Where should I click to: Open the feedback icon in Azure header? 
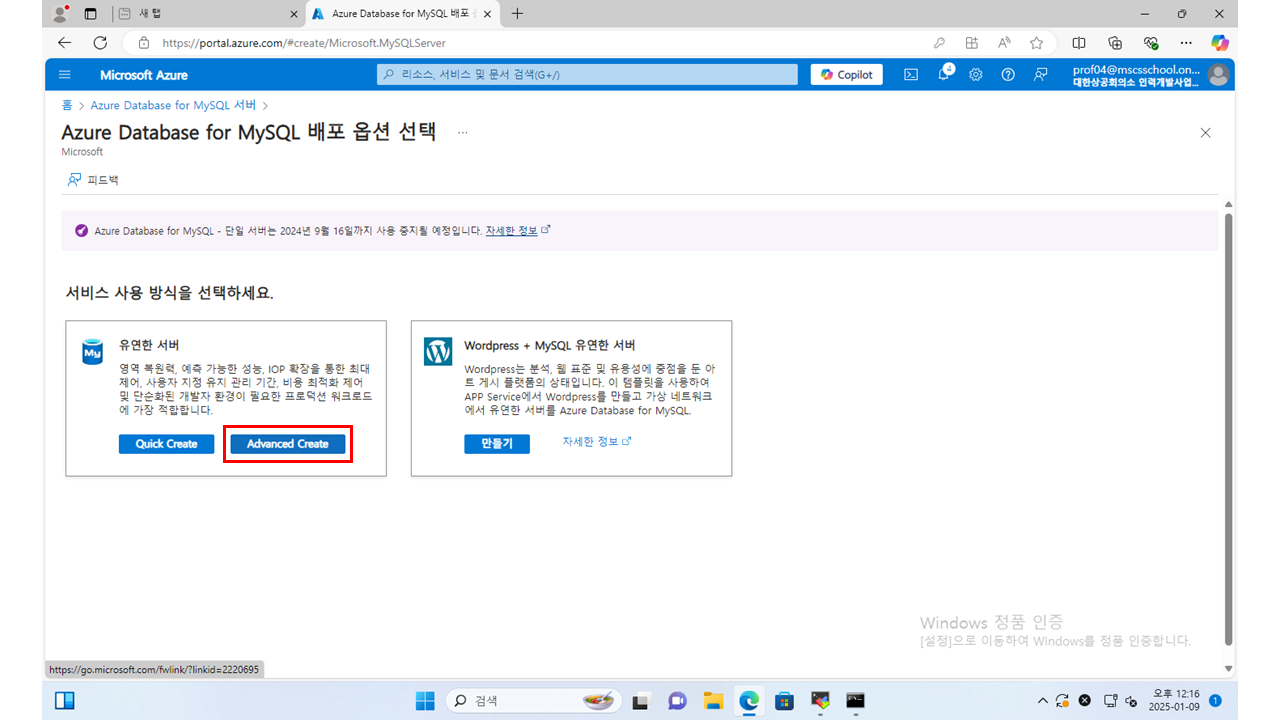tap(1041, 75)
